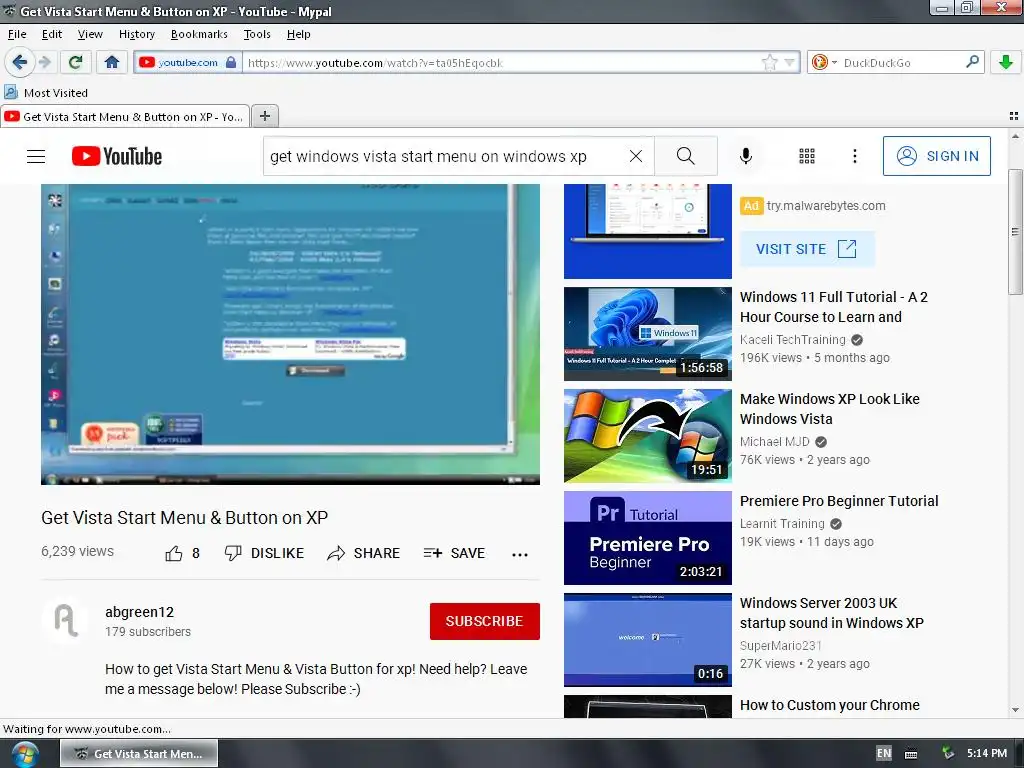Show all tabs list button
Viewport: 1024px width, 768px height.
(1014, 116)
